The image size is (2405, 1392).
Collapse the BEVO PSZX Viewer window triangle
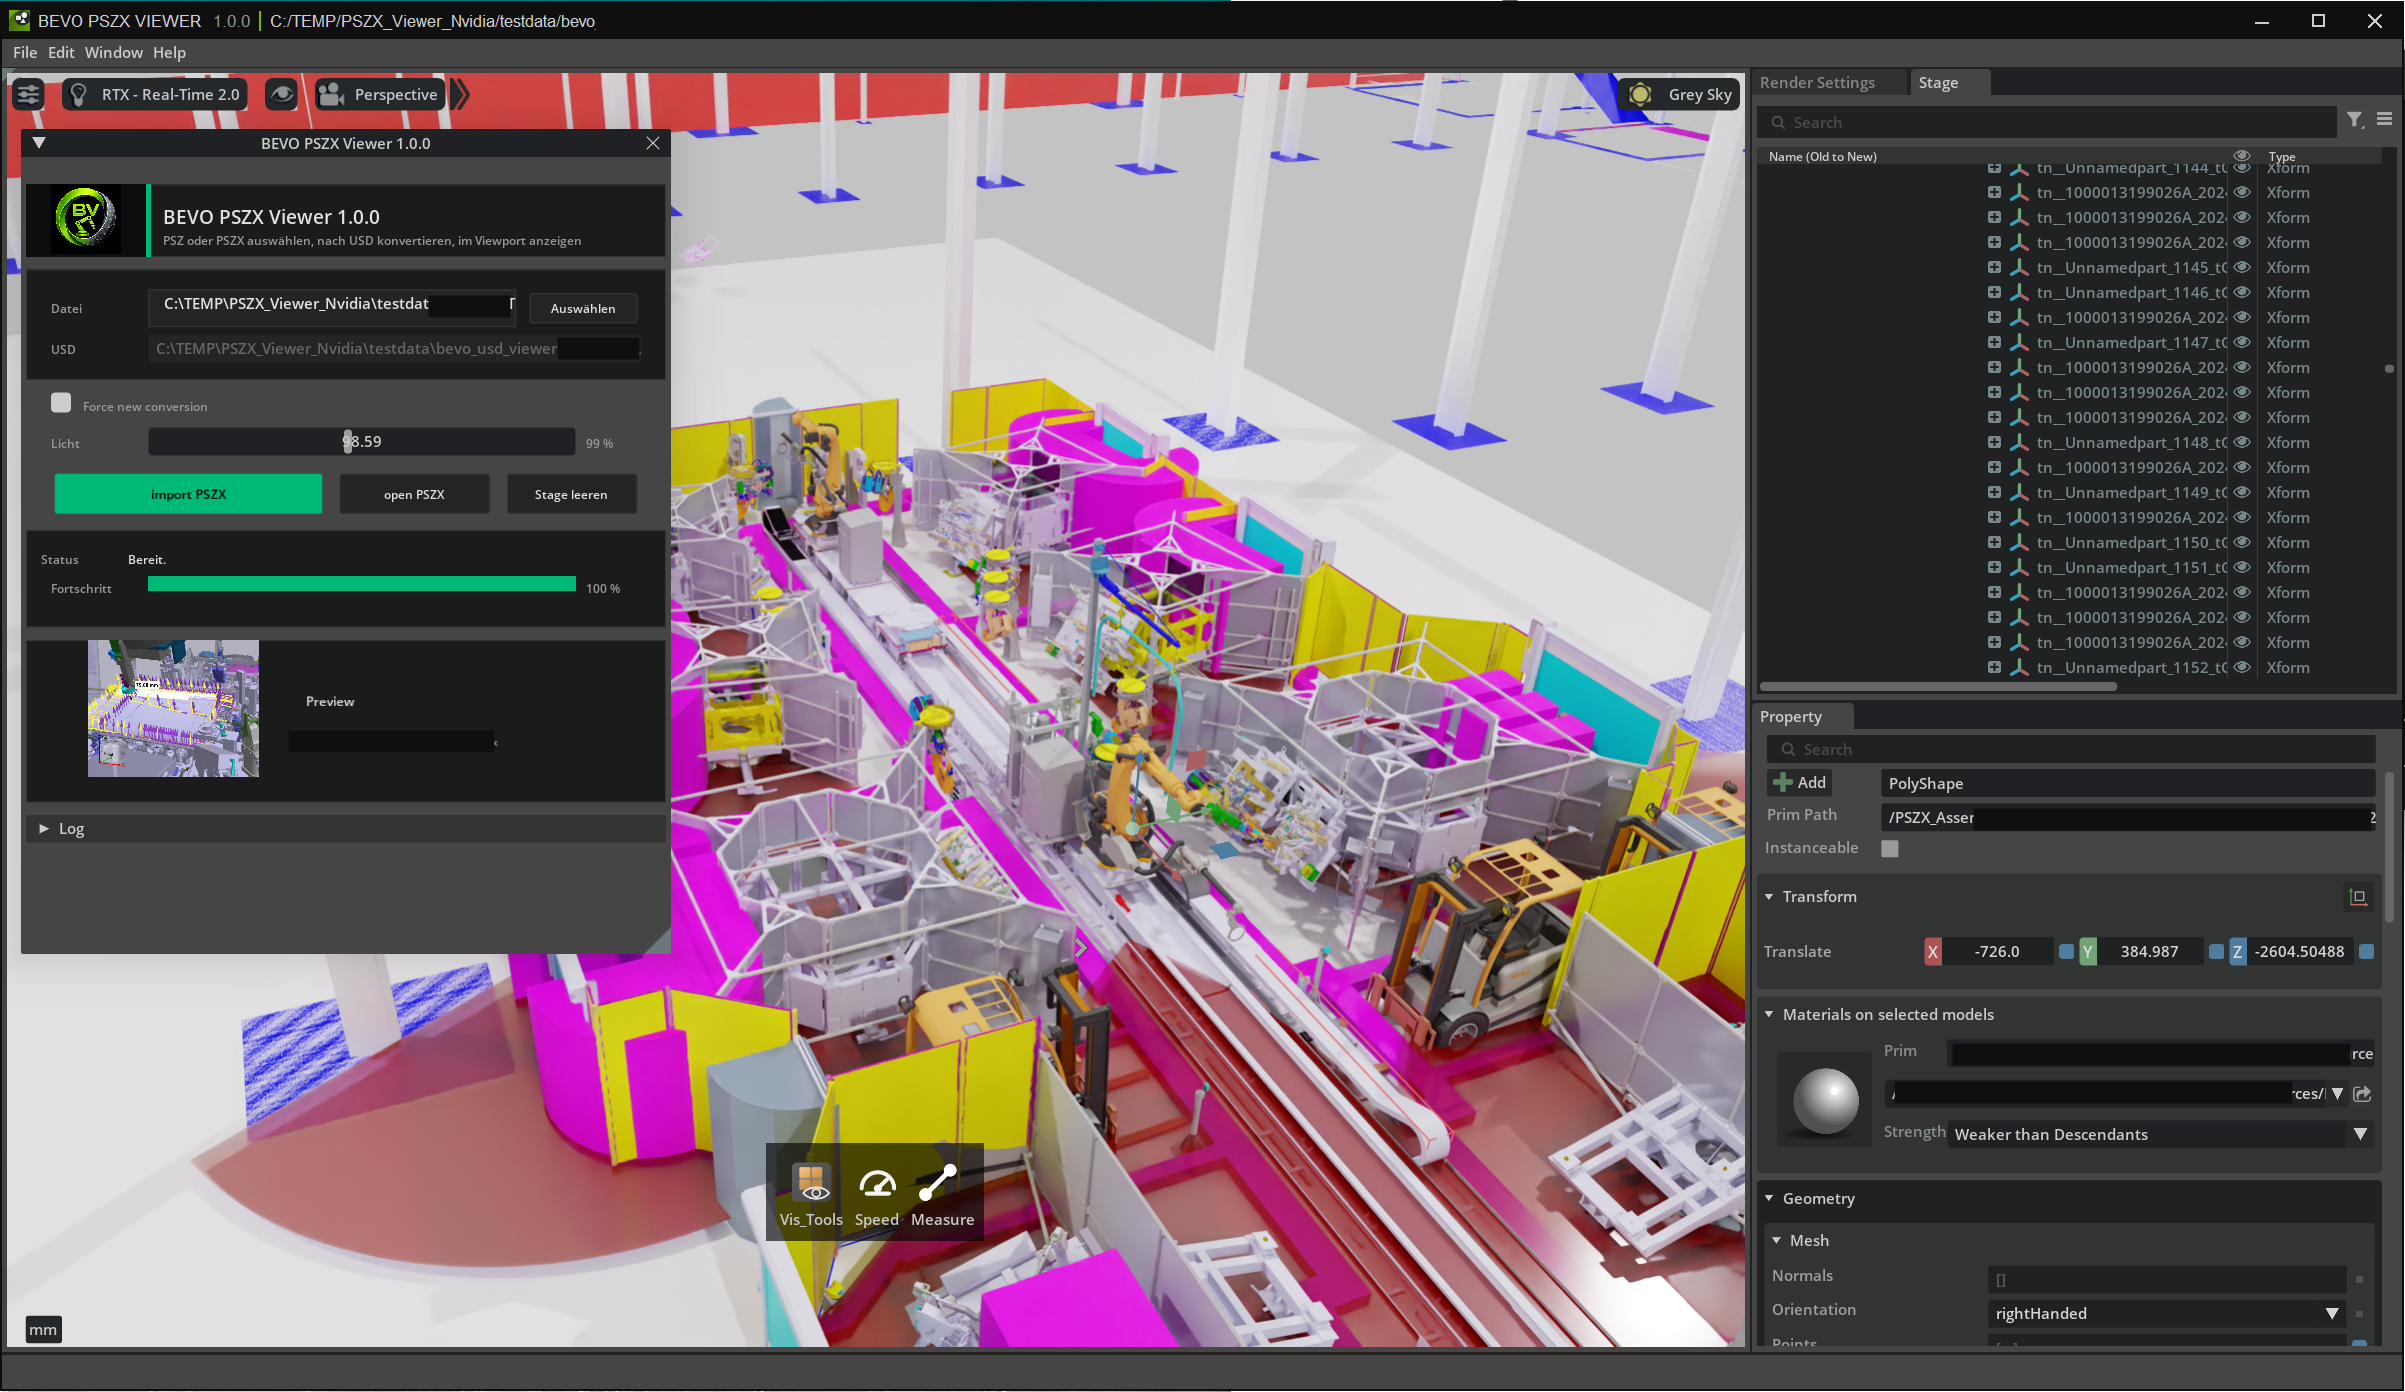click(x=39, y=143)
